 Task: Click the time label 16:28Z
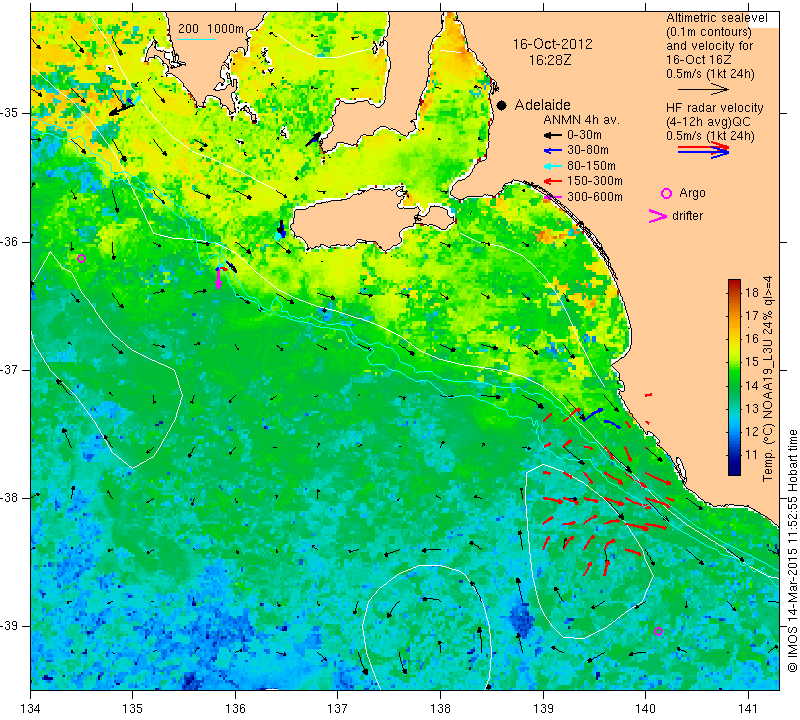coord(550,60)
